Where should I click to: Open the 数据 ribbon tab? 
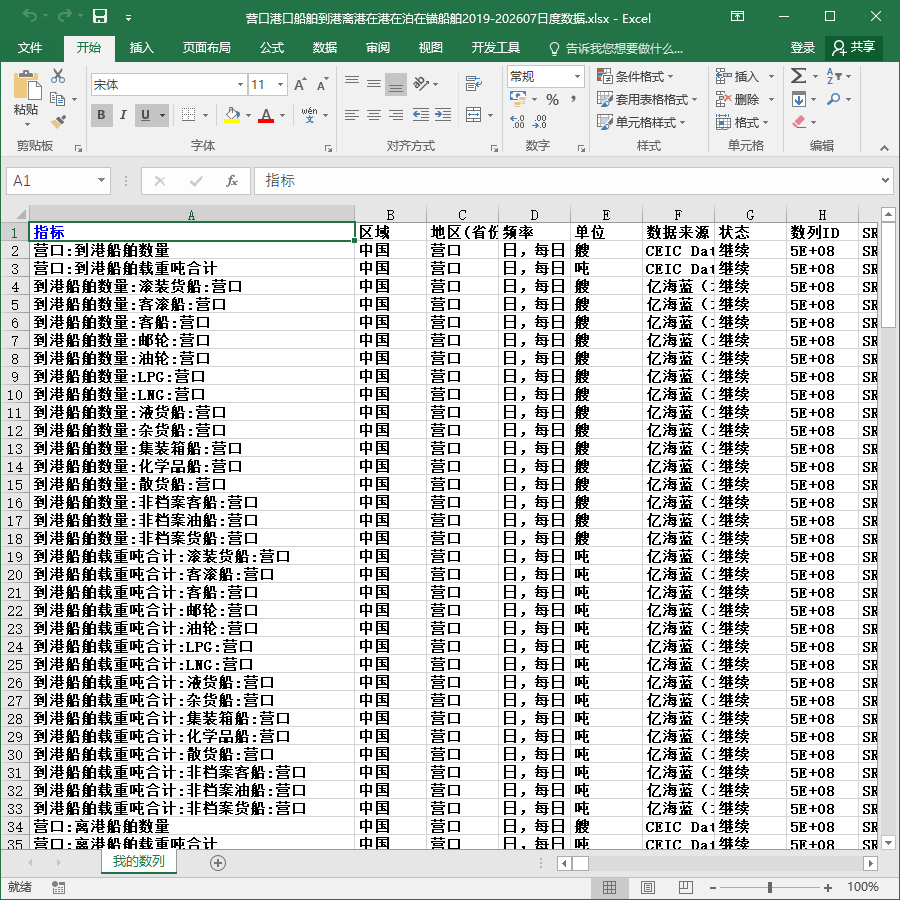324,48
